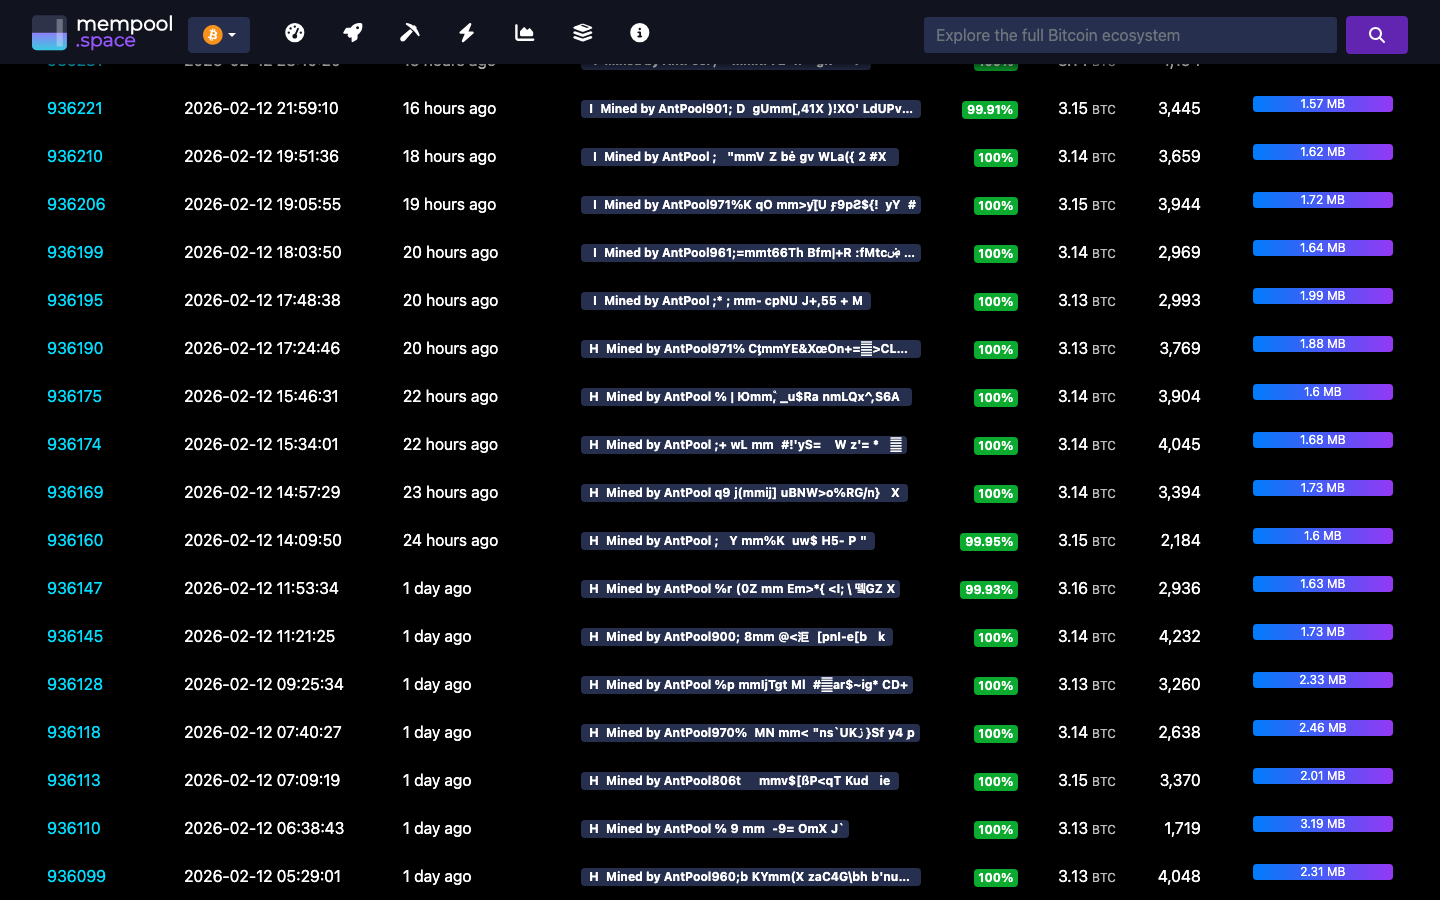Click inside the Bitcoin ecosystem search field
Screen dimensions: 1440x900
[1130, 34]
